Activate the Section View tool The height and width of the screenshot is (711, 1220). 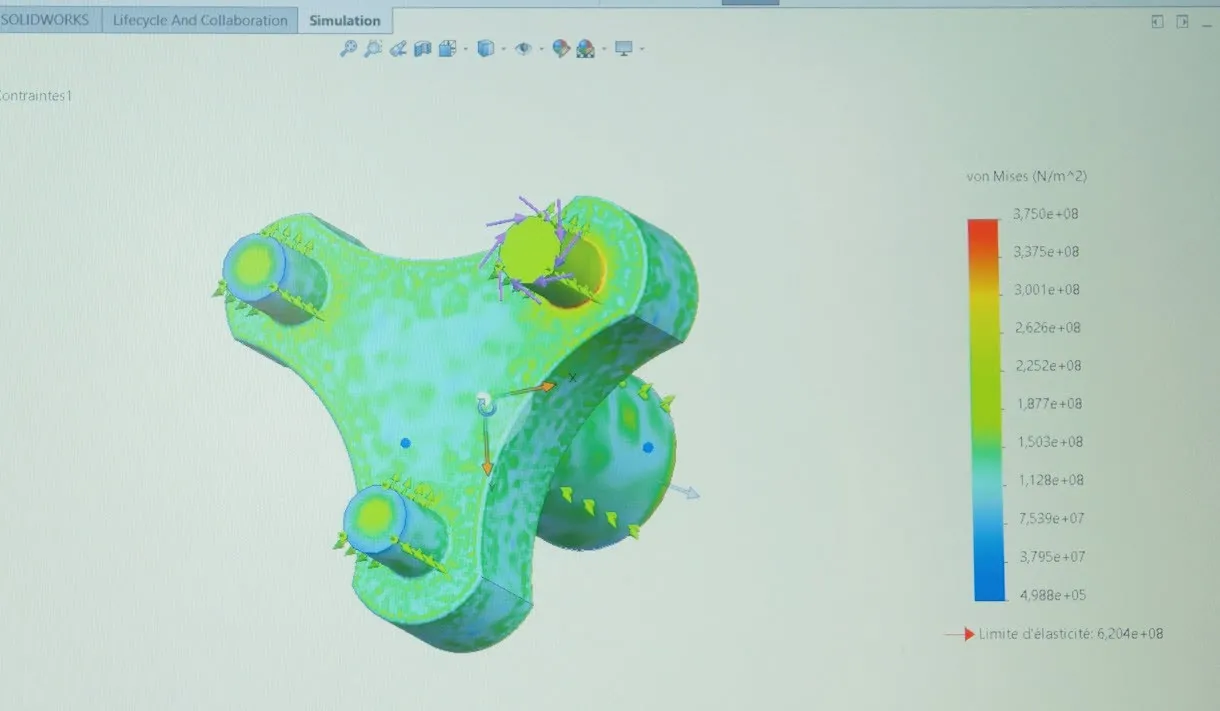(422, 48)
